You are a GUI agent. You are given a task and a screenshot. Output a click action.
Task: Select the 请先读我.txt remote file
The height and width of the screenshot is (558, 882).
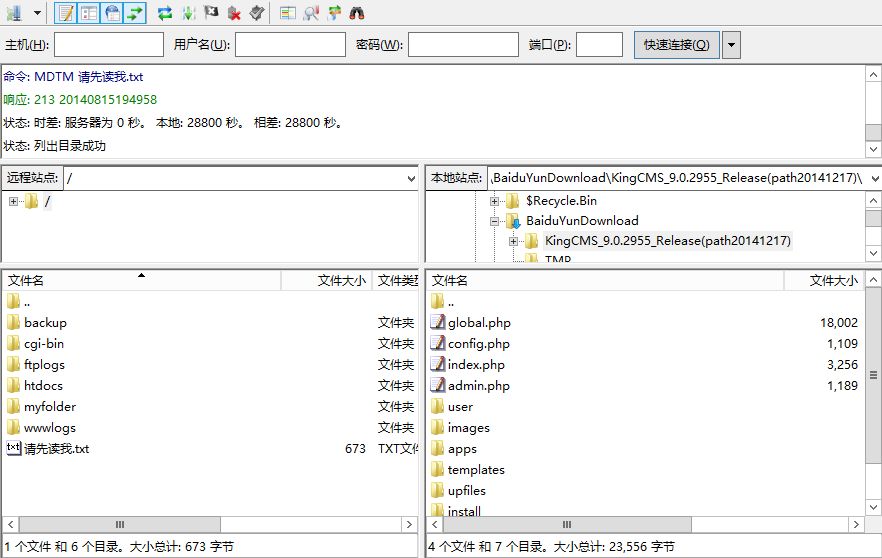coord(56,449)
